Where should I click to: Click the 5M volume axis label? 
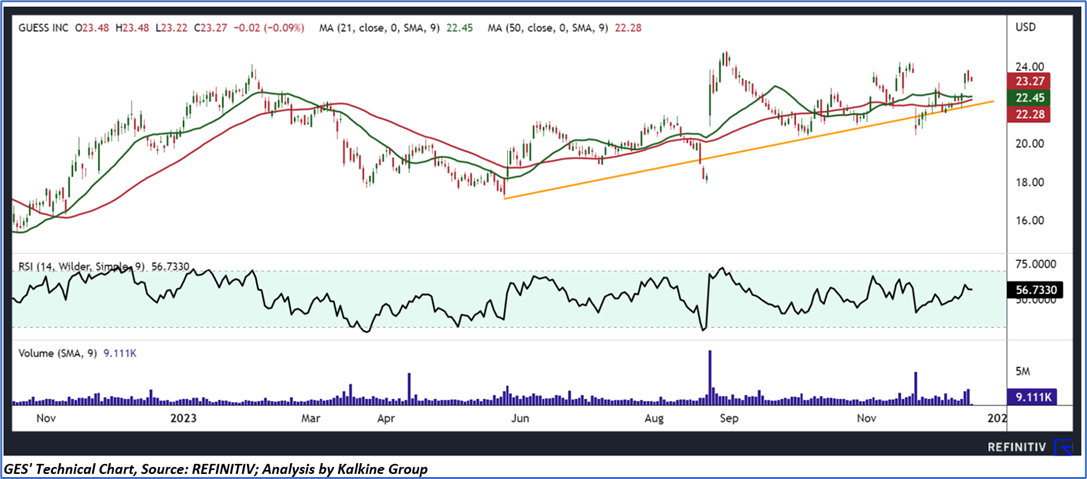click(1023, 372)
